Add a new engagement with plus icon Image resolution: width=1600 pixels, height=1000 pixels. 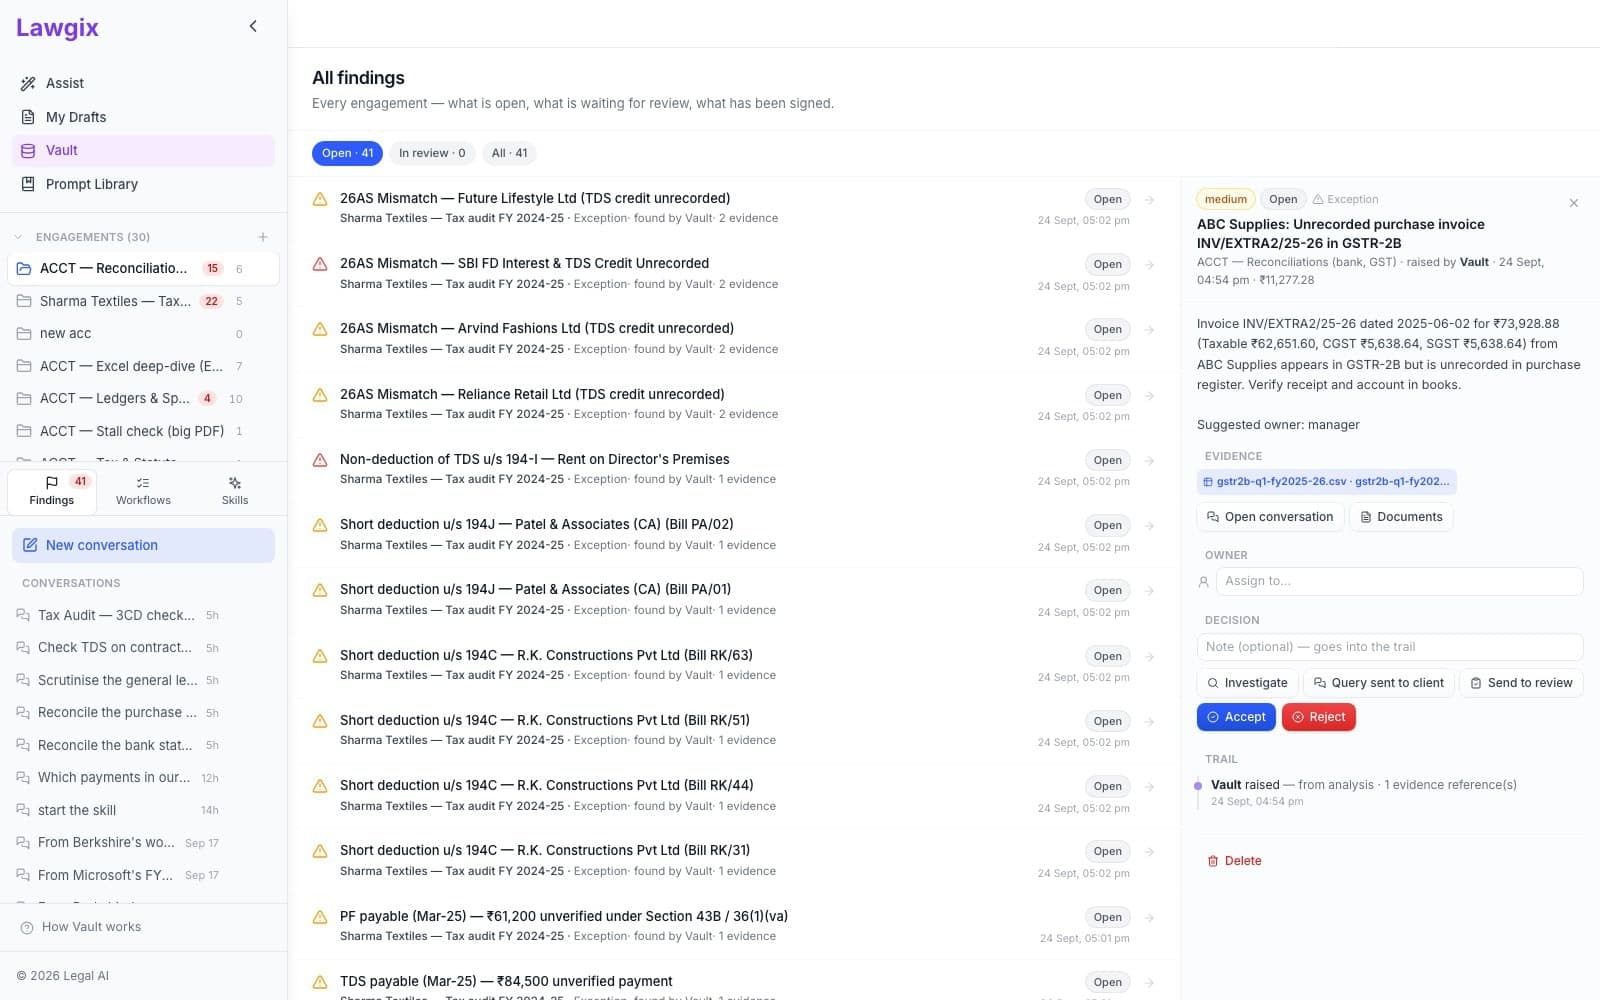pyautogui.click(x=263, y=237)
